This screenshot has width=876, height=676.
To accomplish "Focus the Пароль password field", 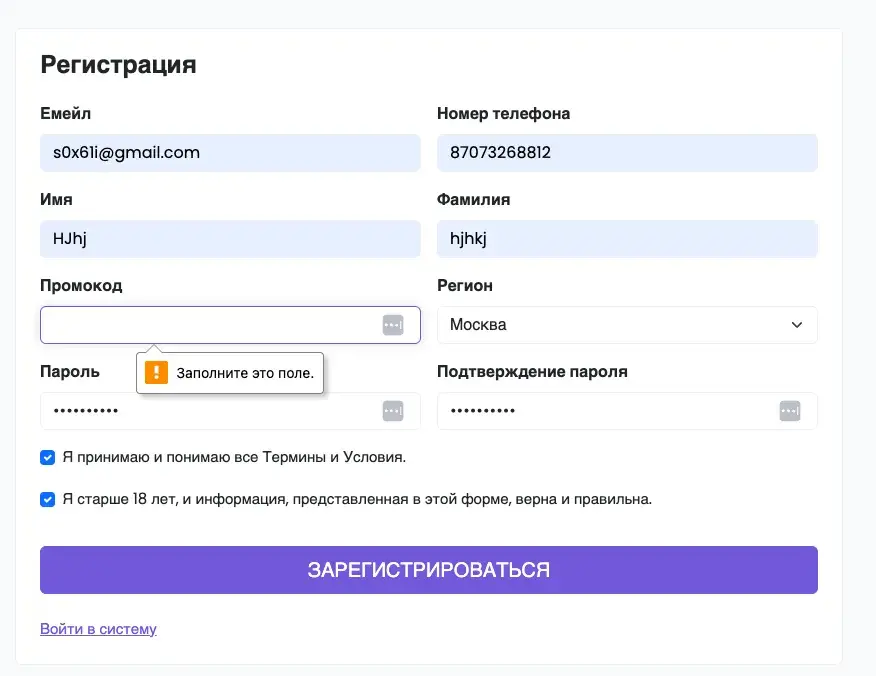I will [x=230, y=411].
